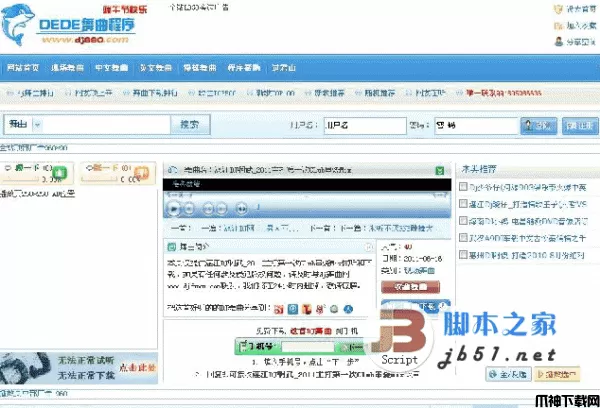The width and height of the screenshot is (600, 408).
Task: Click the login button with person icon
Action: pyautogui.click(x=538, y=126)
